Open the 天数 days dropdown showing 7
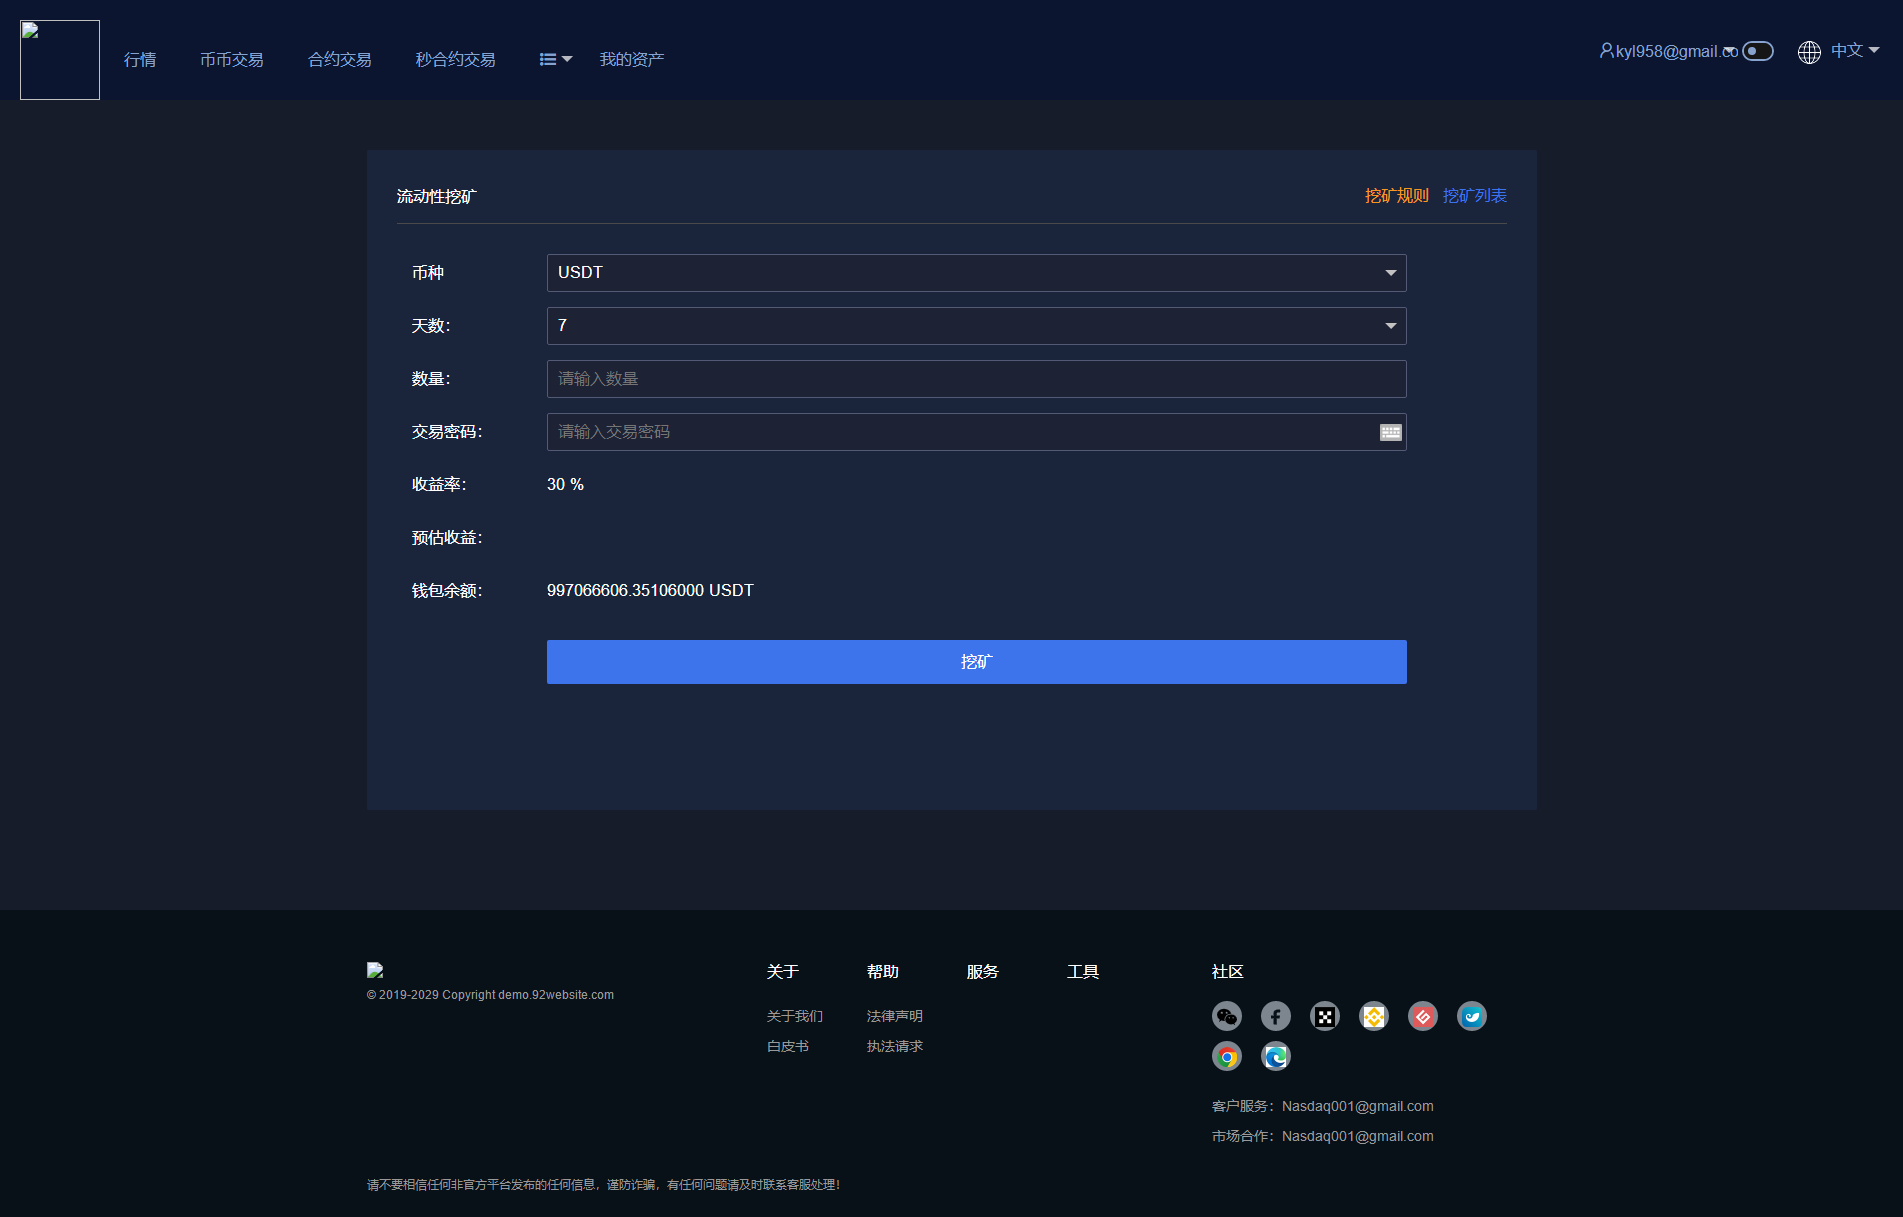The width and height of the screenshot is (1903, 1217). [976, 326]
